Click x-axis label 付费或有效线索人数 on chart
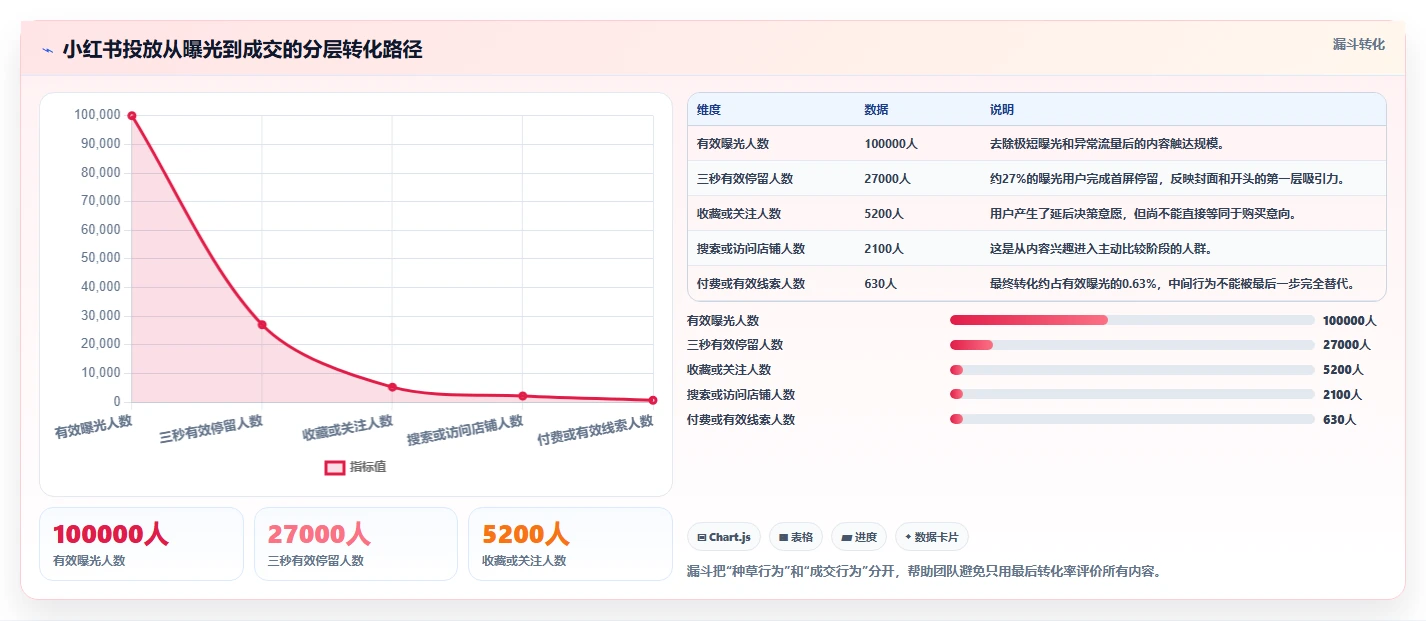Image resolution: width=1426 pixels, height=621 pixels. point(595,431)
